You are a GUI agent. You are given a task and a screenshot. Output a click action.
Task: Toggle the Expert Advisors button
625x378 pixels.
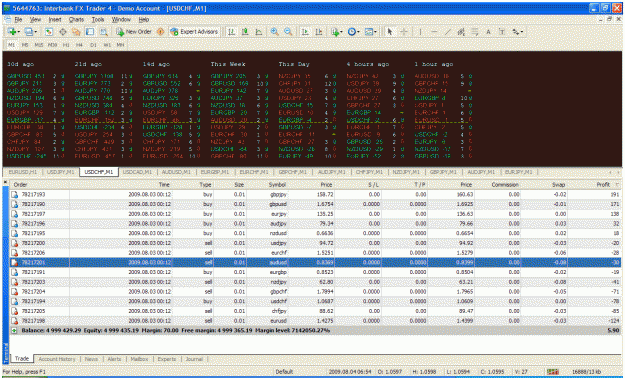coord(194,32)
